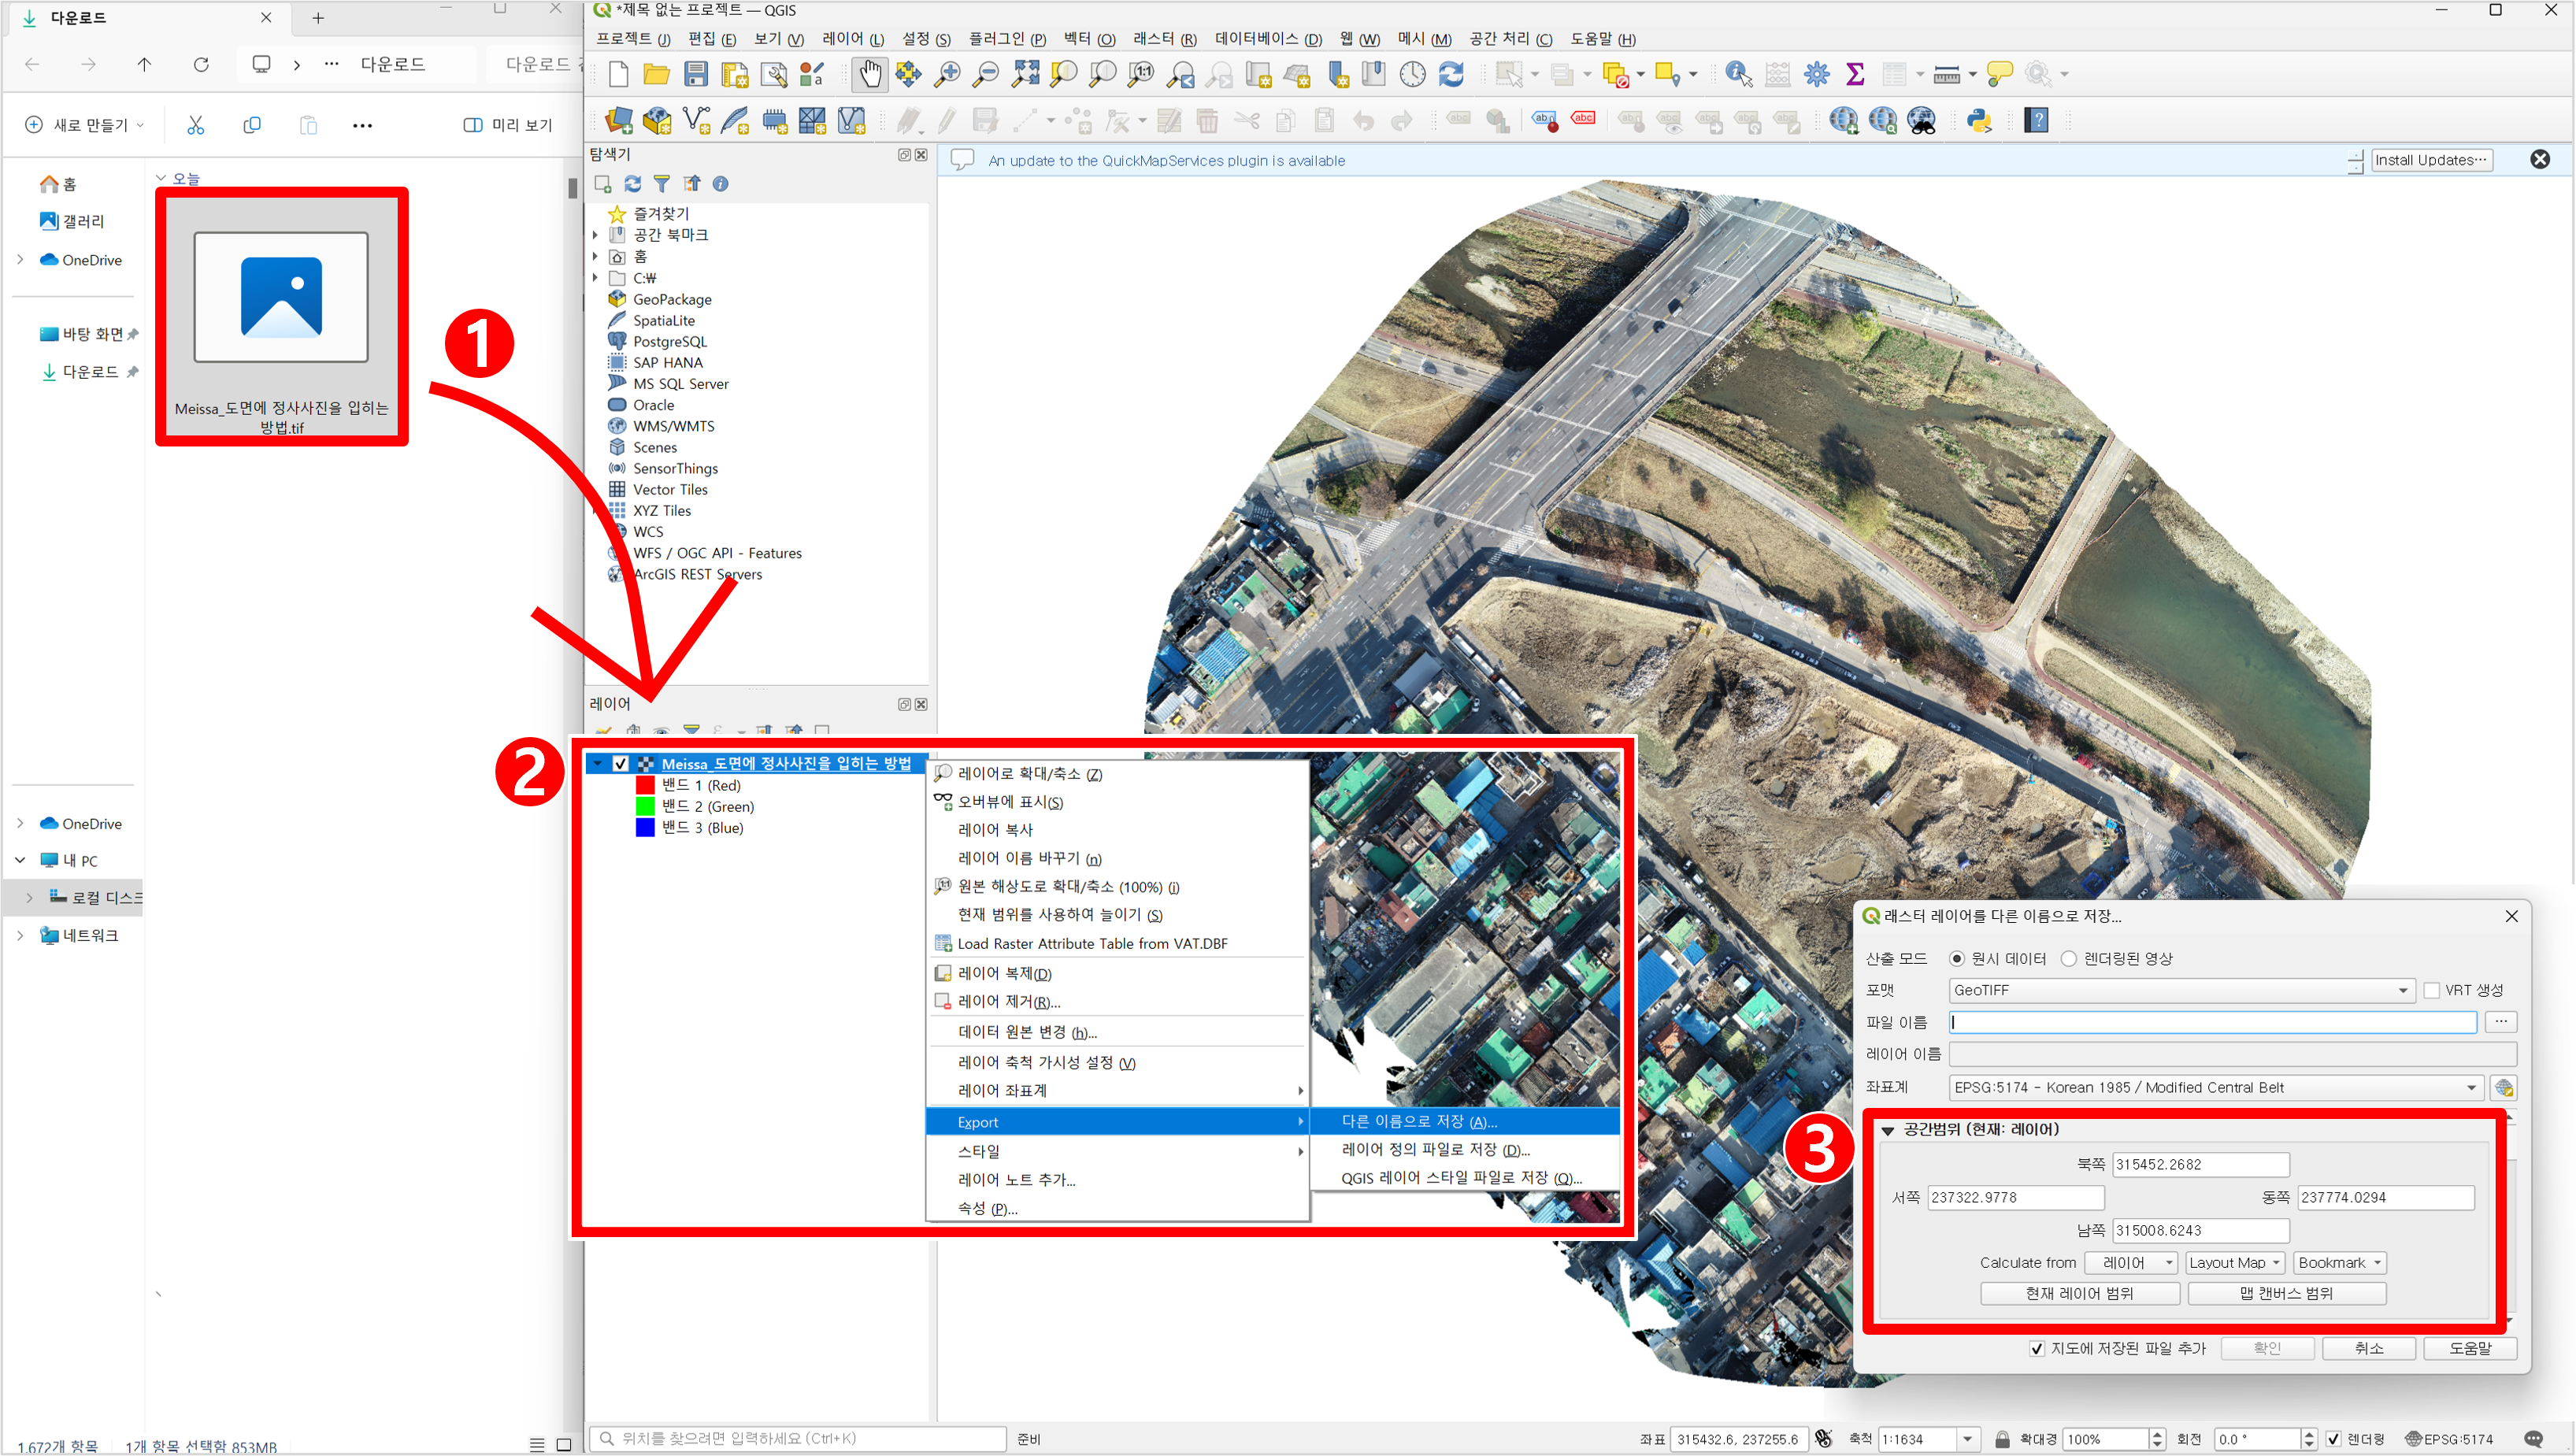Open the temporal controller clock
The image size is (2576, 1456).
coord(1412,75)
